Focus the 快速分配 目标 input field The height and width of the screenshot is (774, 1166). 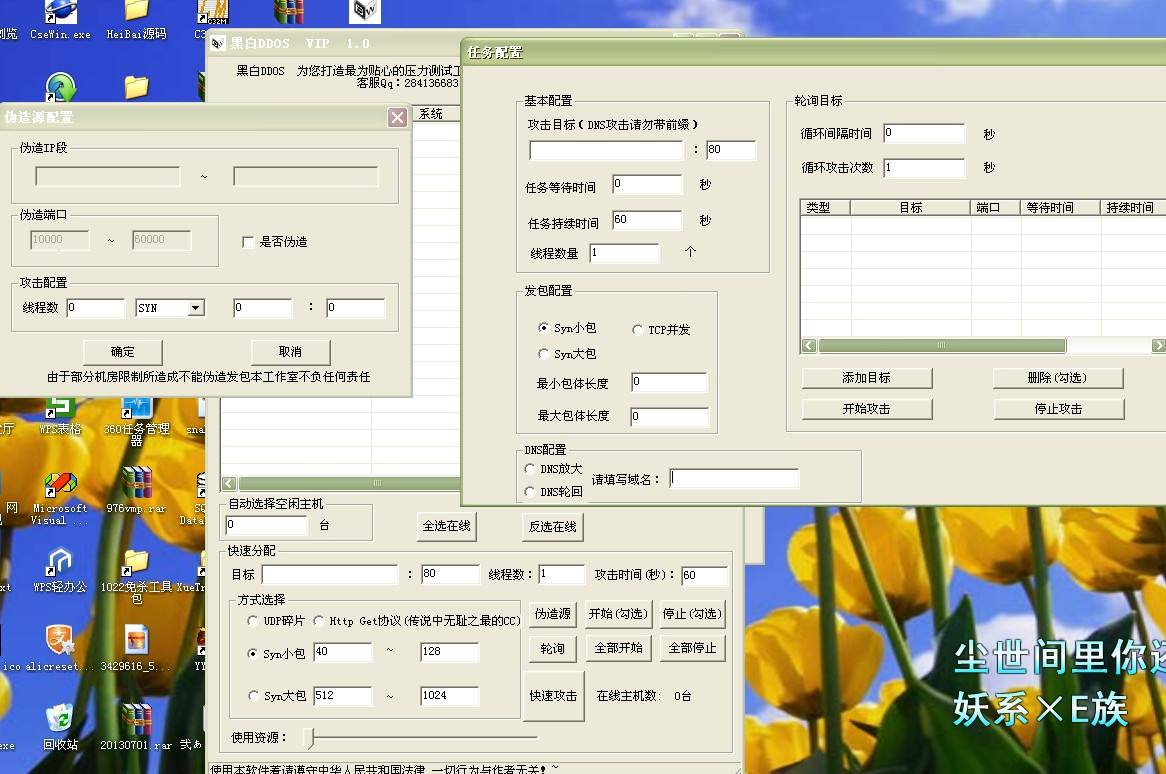[x=330, y=575]
